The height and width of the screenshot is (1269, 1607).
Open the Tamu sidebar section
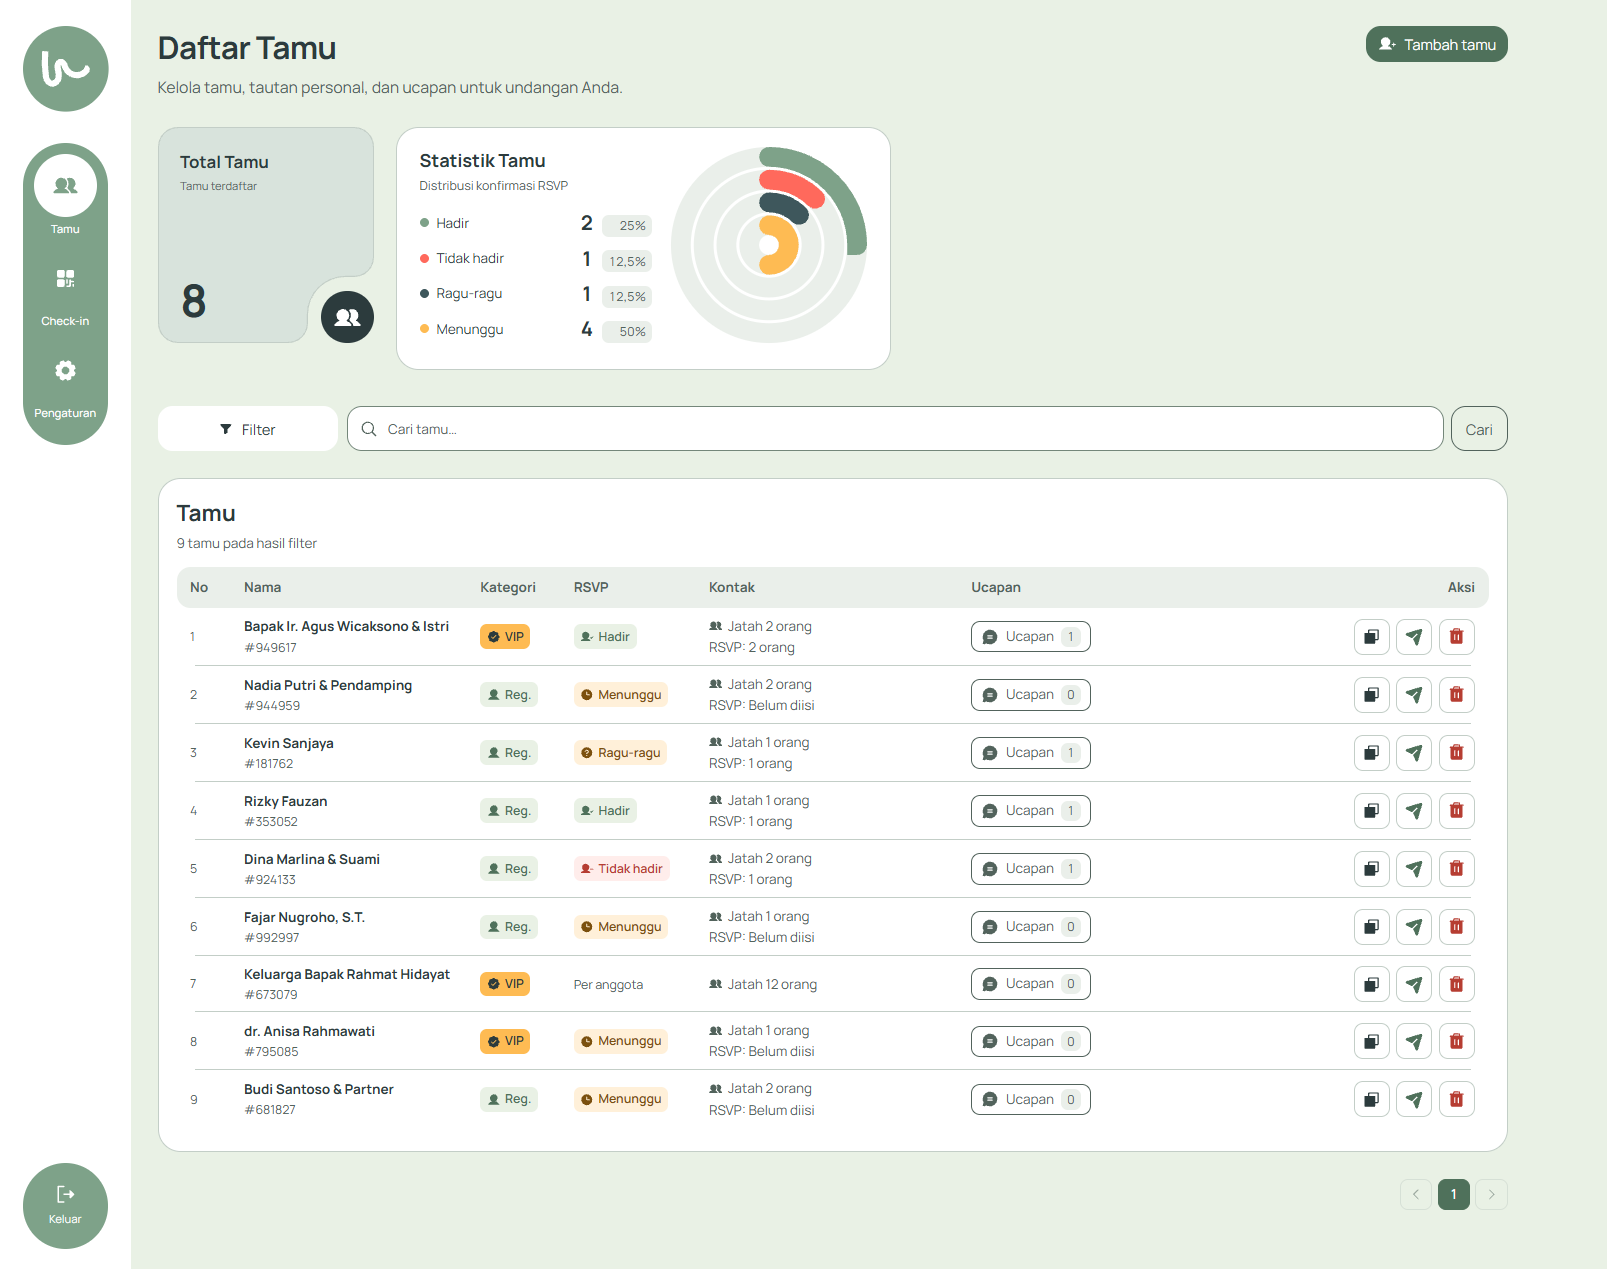coord(65,196)
